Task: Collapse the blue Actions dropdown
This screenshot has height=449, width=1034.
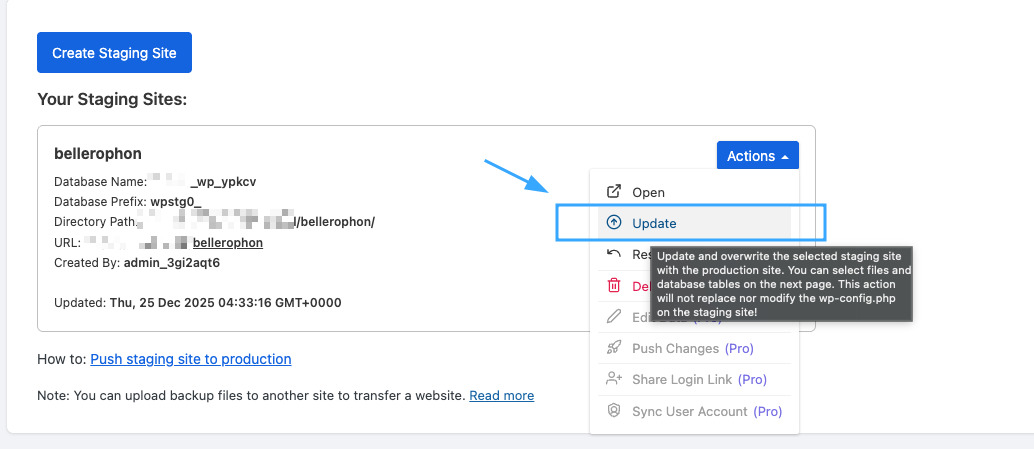Action: tap(757, 156)
